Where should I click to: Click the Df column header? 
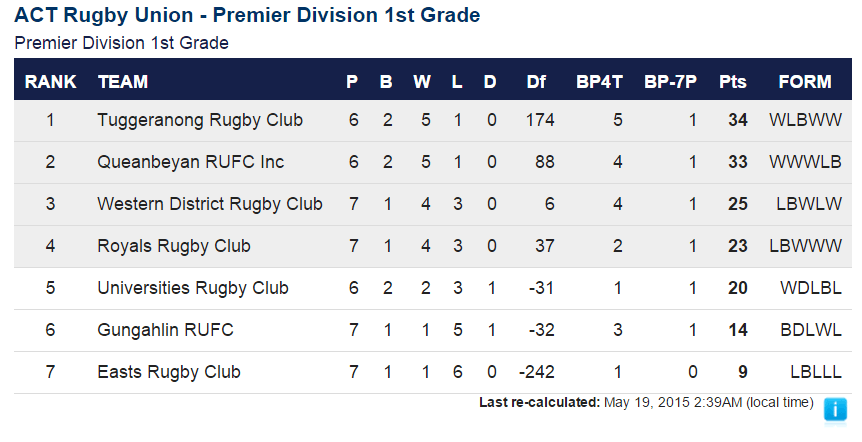click(x=536, y=82)
